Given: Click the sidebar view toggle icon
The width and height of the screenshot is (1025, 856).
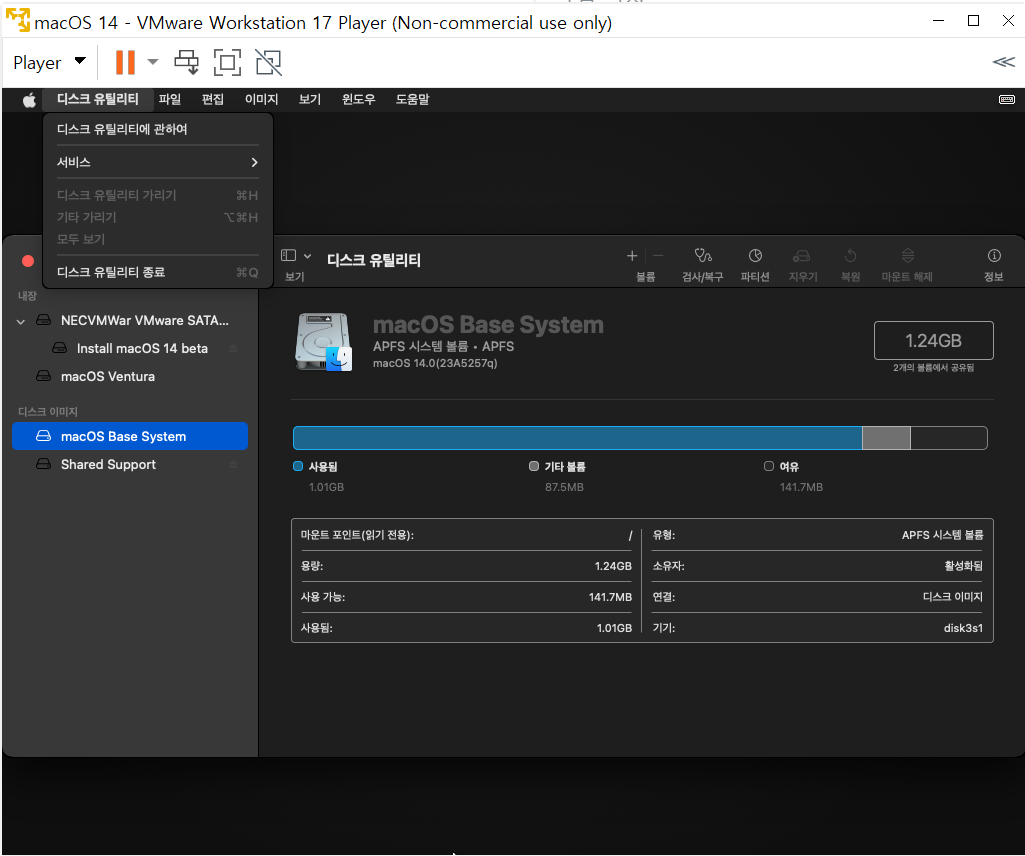Looking at the screenshot, I should coord(288,256).
